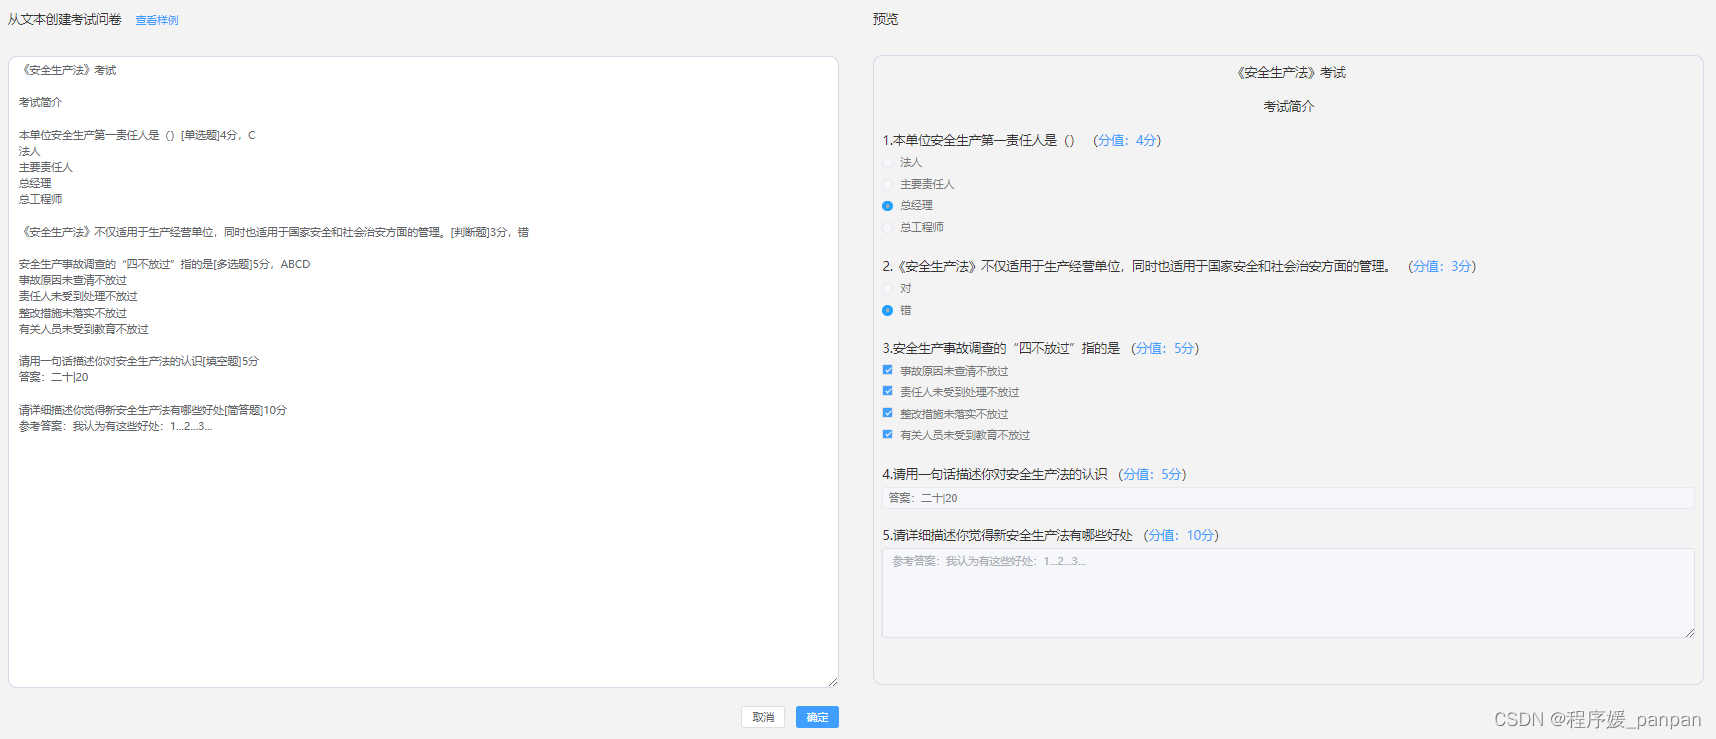Image resolution: width=1716 pixels, height=739 pixels.
Task: Click the 分值: 4分 label
Action: (x=1127, y=140)
